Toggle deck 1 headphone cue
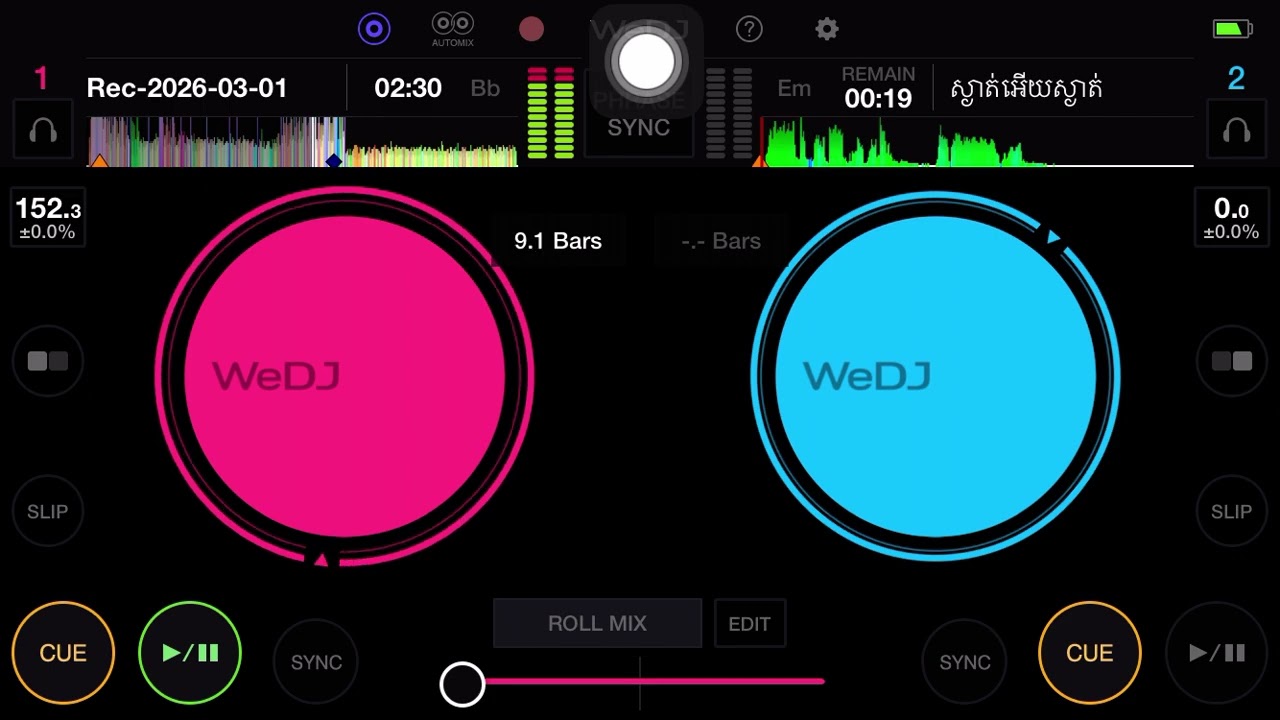Viewport: 1280px width, 720px height. (43, 130)
